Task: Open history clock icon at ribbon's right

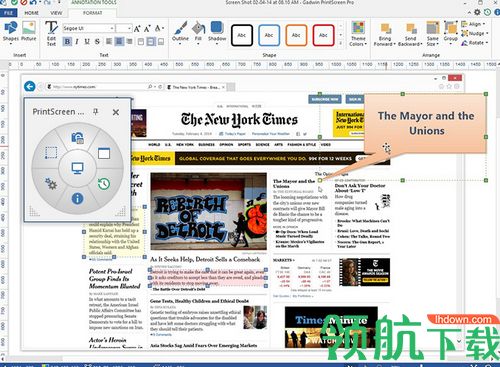Action: (x=487, y=12)
